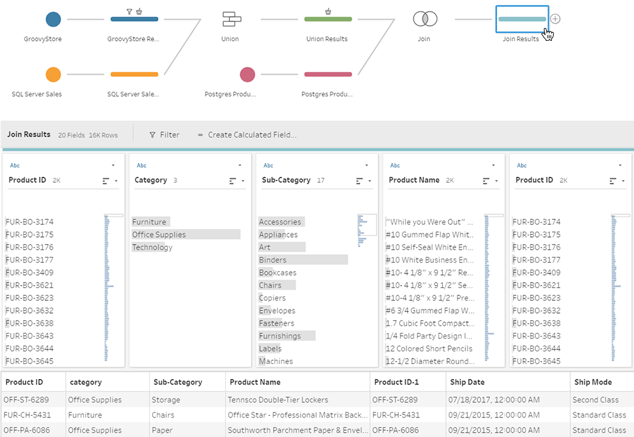
Task: Open the Union Results step
Action: coord(328,19)
